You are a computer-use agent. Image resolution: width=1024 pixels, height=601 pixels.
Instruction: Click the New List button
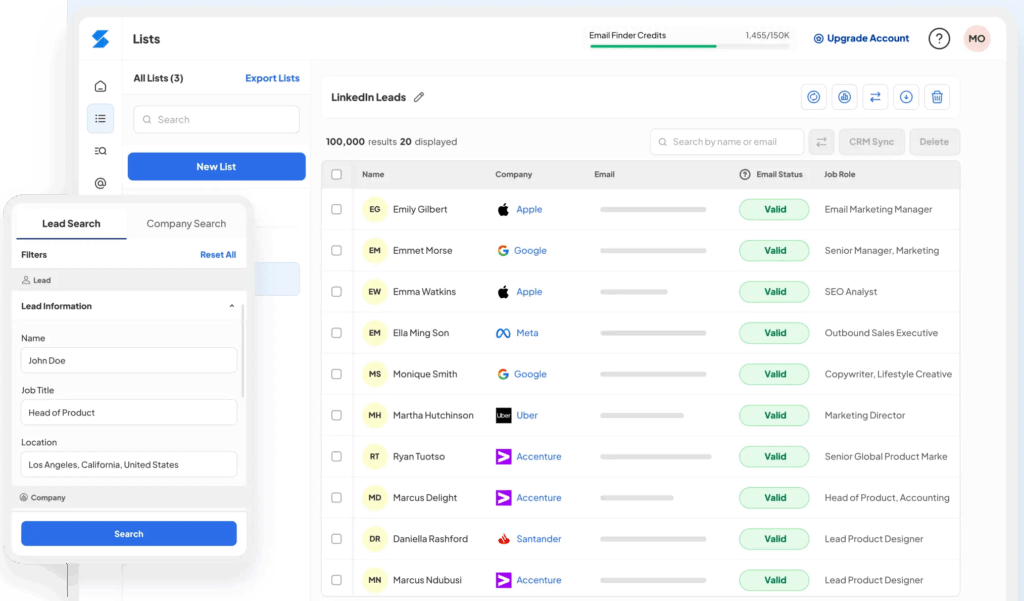click(x=216, y=166)
